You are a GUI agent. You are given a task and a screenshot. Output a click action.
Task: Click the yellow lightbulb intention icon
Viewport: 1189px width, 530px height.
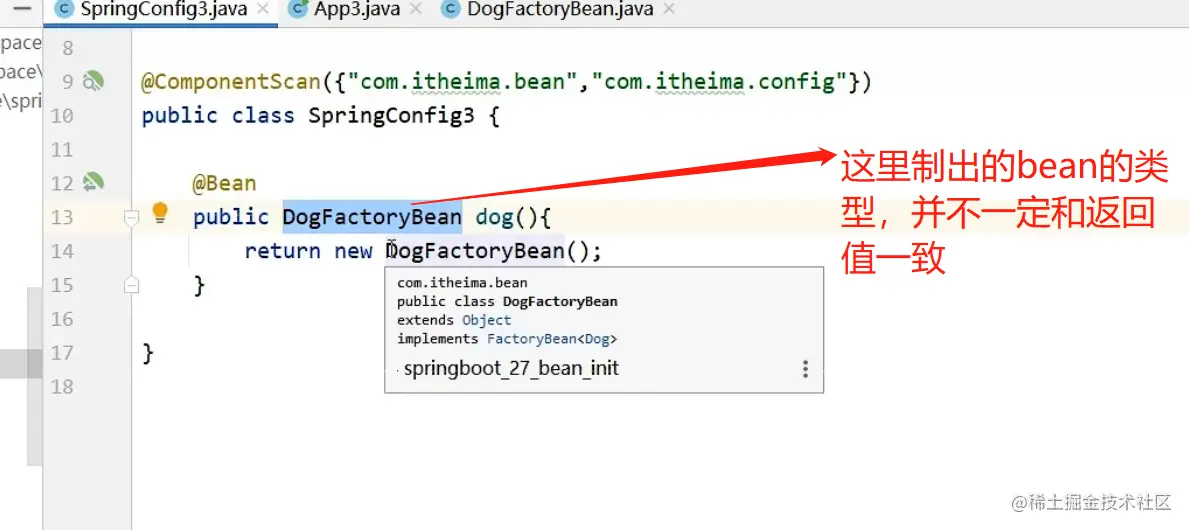(159, 213)
